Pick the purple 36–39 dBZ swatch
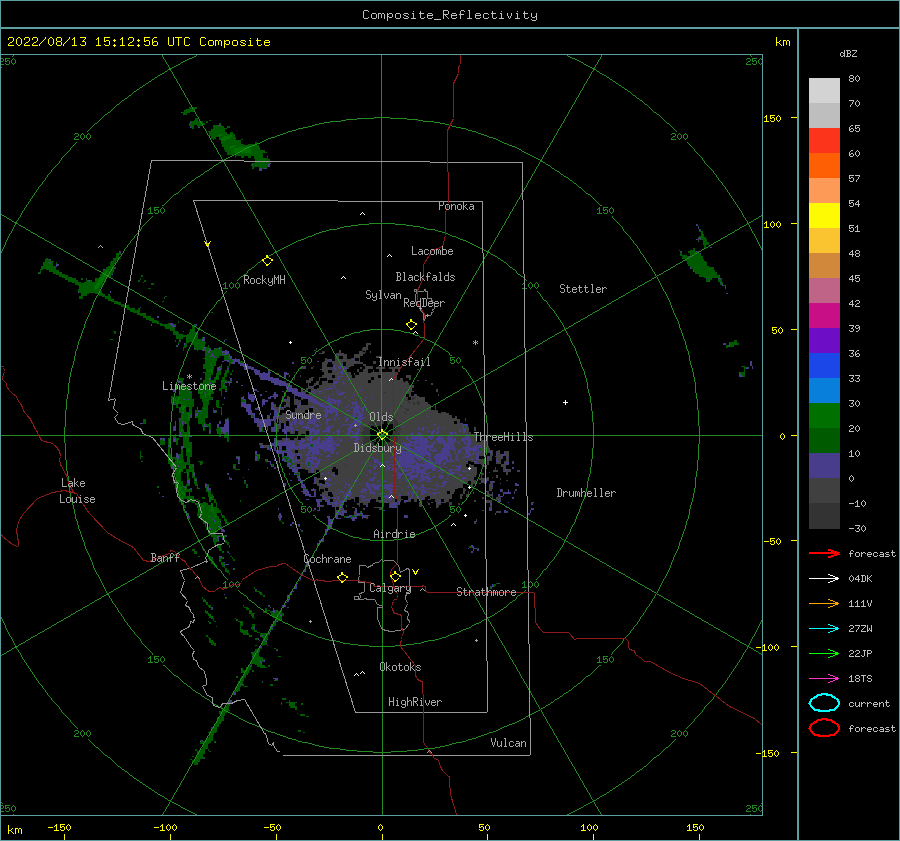The width and height of the screenshot is (900, 841). pos(824,340)
